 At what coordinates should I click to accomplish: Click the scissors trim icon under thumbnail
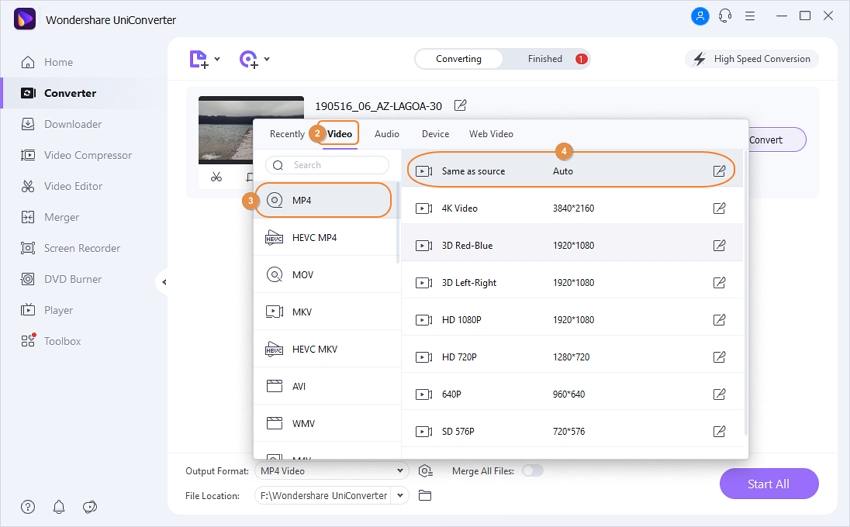click(216, 177)
